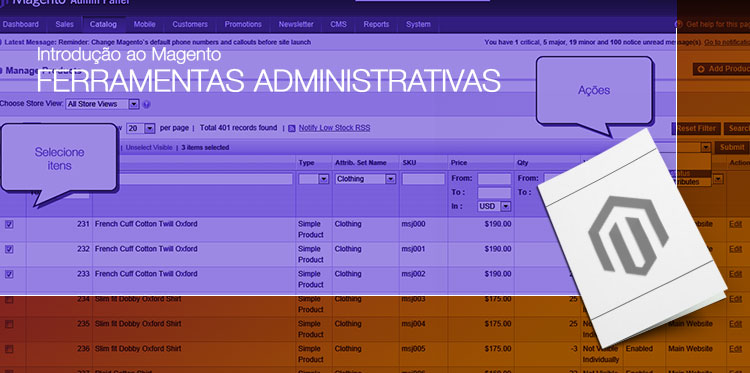Click the Magento logo booklet graphic

[632, 238]
